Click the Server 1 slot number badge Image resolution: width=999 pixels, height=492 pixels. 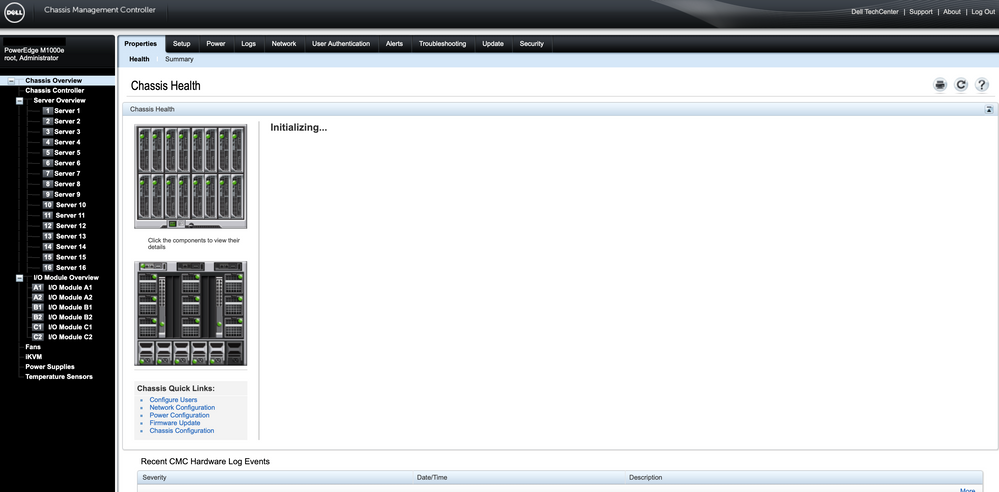point(48,111)
